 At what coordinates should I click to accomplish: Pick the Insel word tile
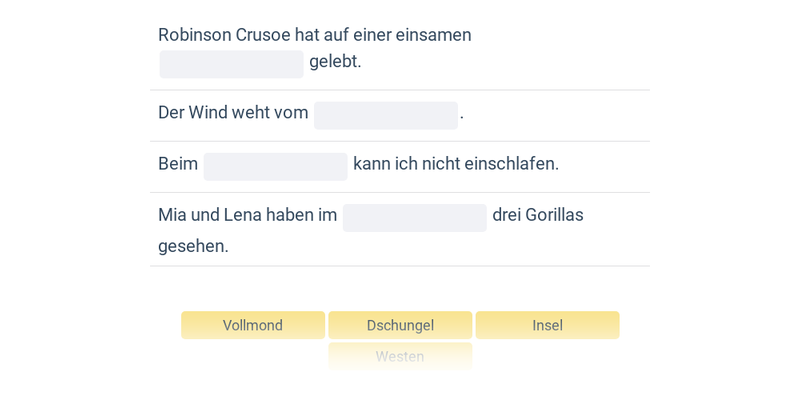(x=547, y=325)
